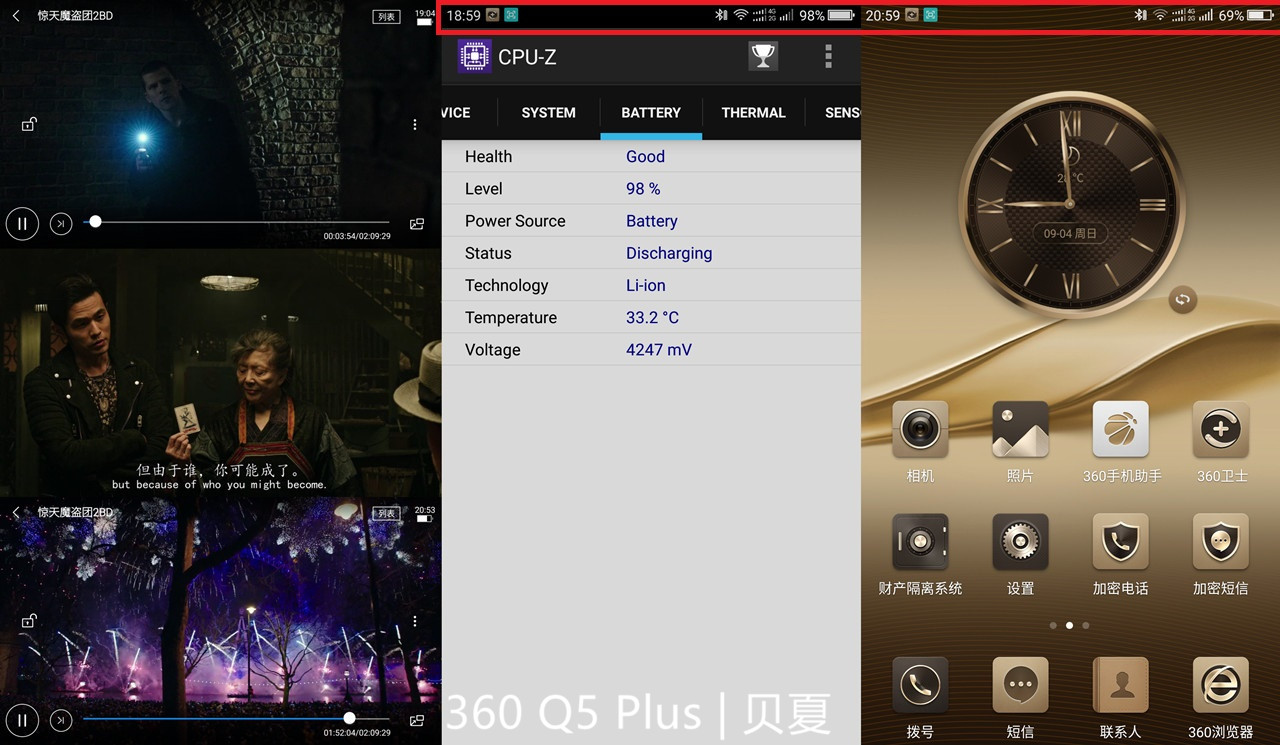Switch to the SYSTEM tab

pyautogui.click(x=548, y=113)
